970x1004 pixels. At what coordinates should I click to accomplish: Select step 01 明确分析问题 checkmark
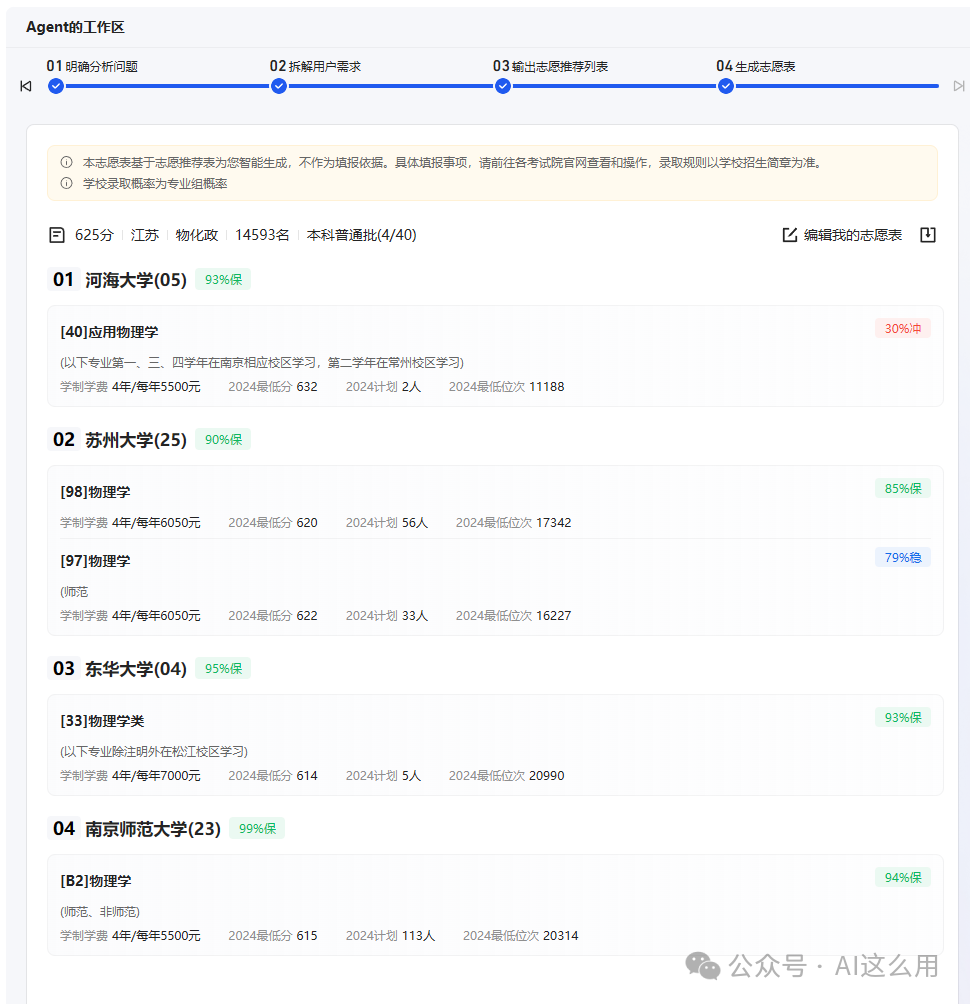56,86
